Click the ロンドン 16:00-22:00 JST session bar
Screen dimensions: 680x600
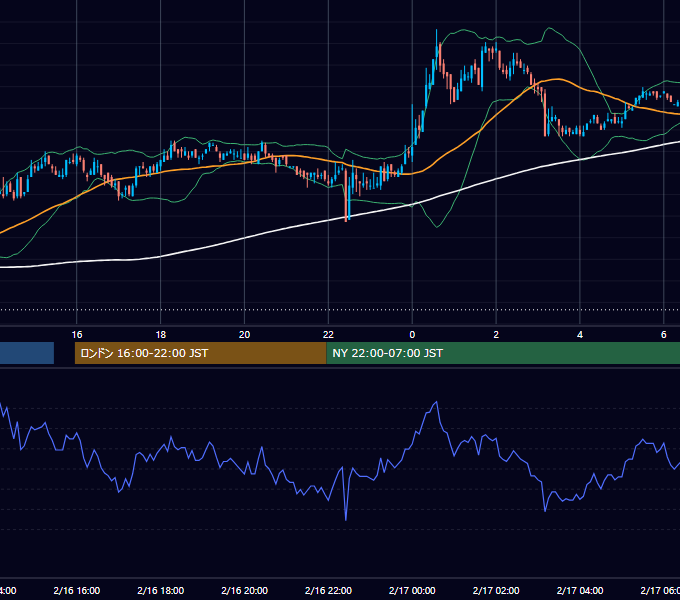point(200,353)
